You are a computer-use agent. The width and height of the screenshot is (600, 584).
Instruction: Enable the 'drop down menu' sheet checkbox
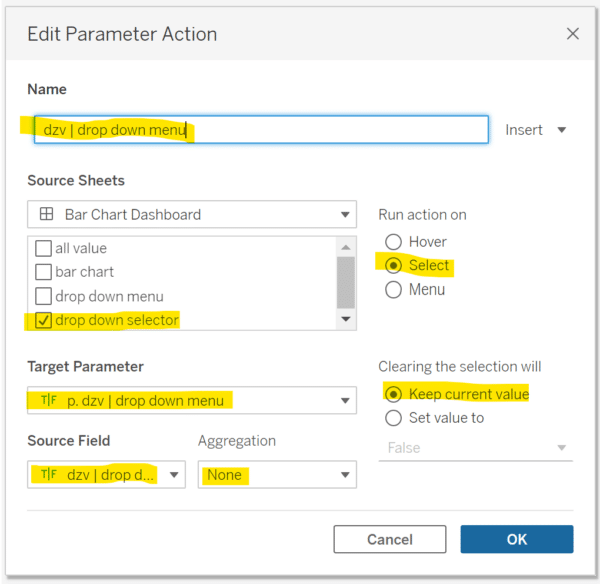pos(43,296)
